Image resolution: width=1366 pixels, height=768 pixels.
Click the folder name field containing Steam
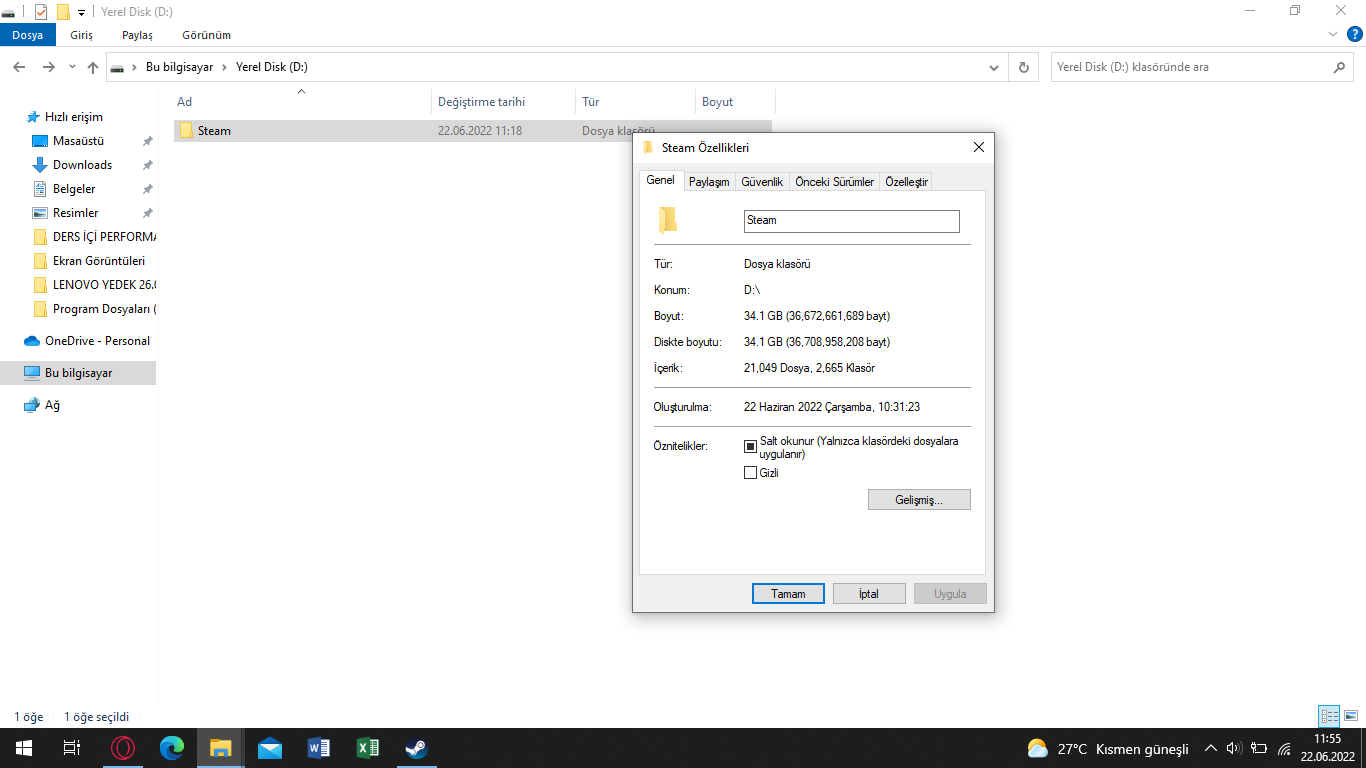(852, 221)
